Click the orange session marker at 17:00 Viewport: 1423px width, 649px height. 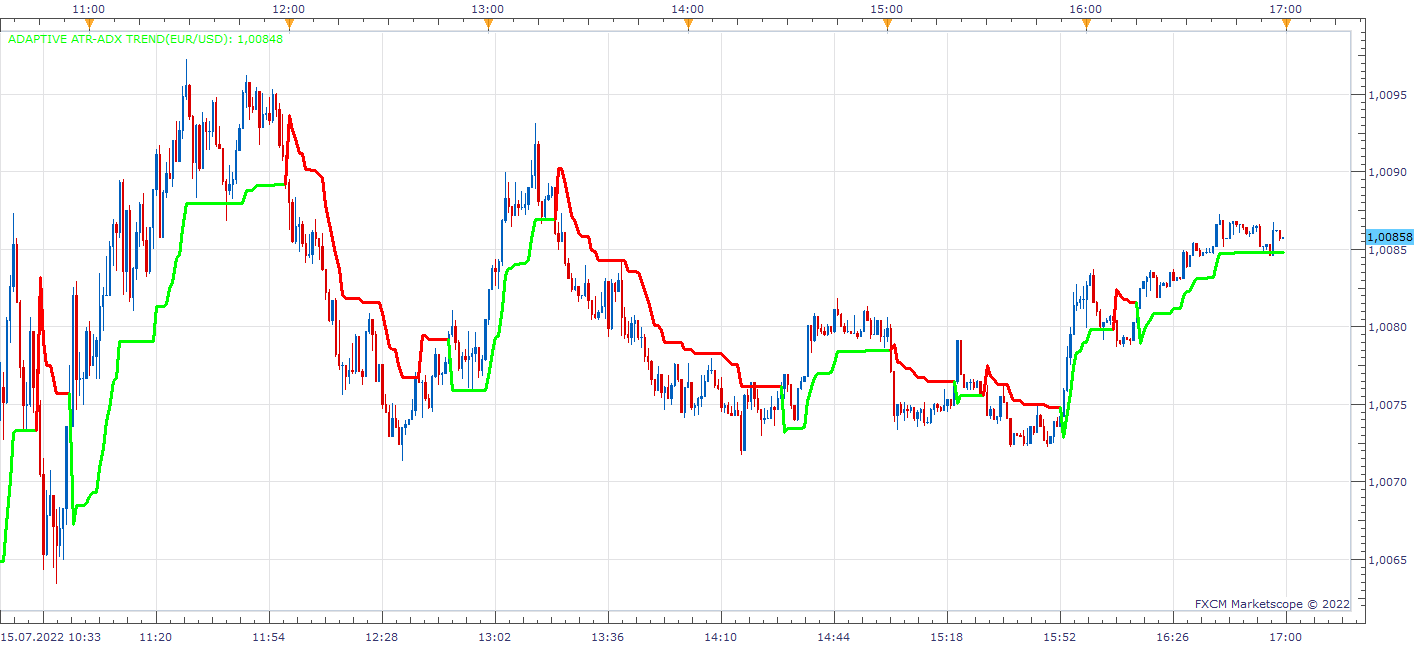click(1285, 24)
